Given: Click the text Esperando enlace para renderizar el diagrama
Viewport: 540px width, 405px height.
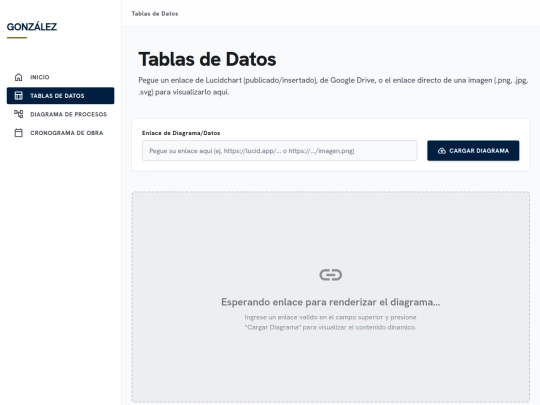Looking at the screenshot, I should point(331,302).
